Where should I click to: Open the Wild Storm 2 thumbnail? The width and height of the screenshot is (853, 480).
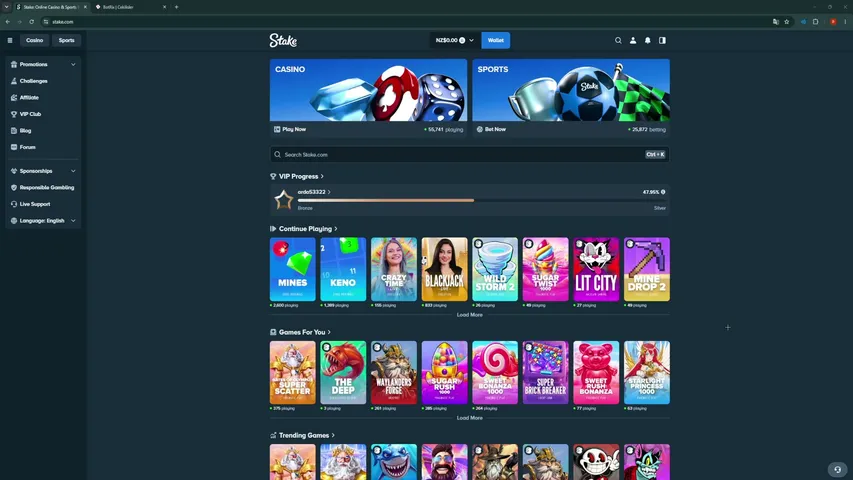point(495,269)
